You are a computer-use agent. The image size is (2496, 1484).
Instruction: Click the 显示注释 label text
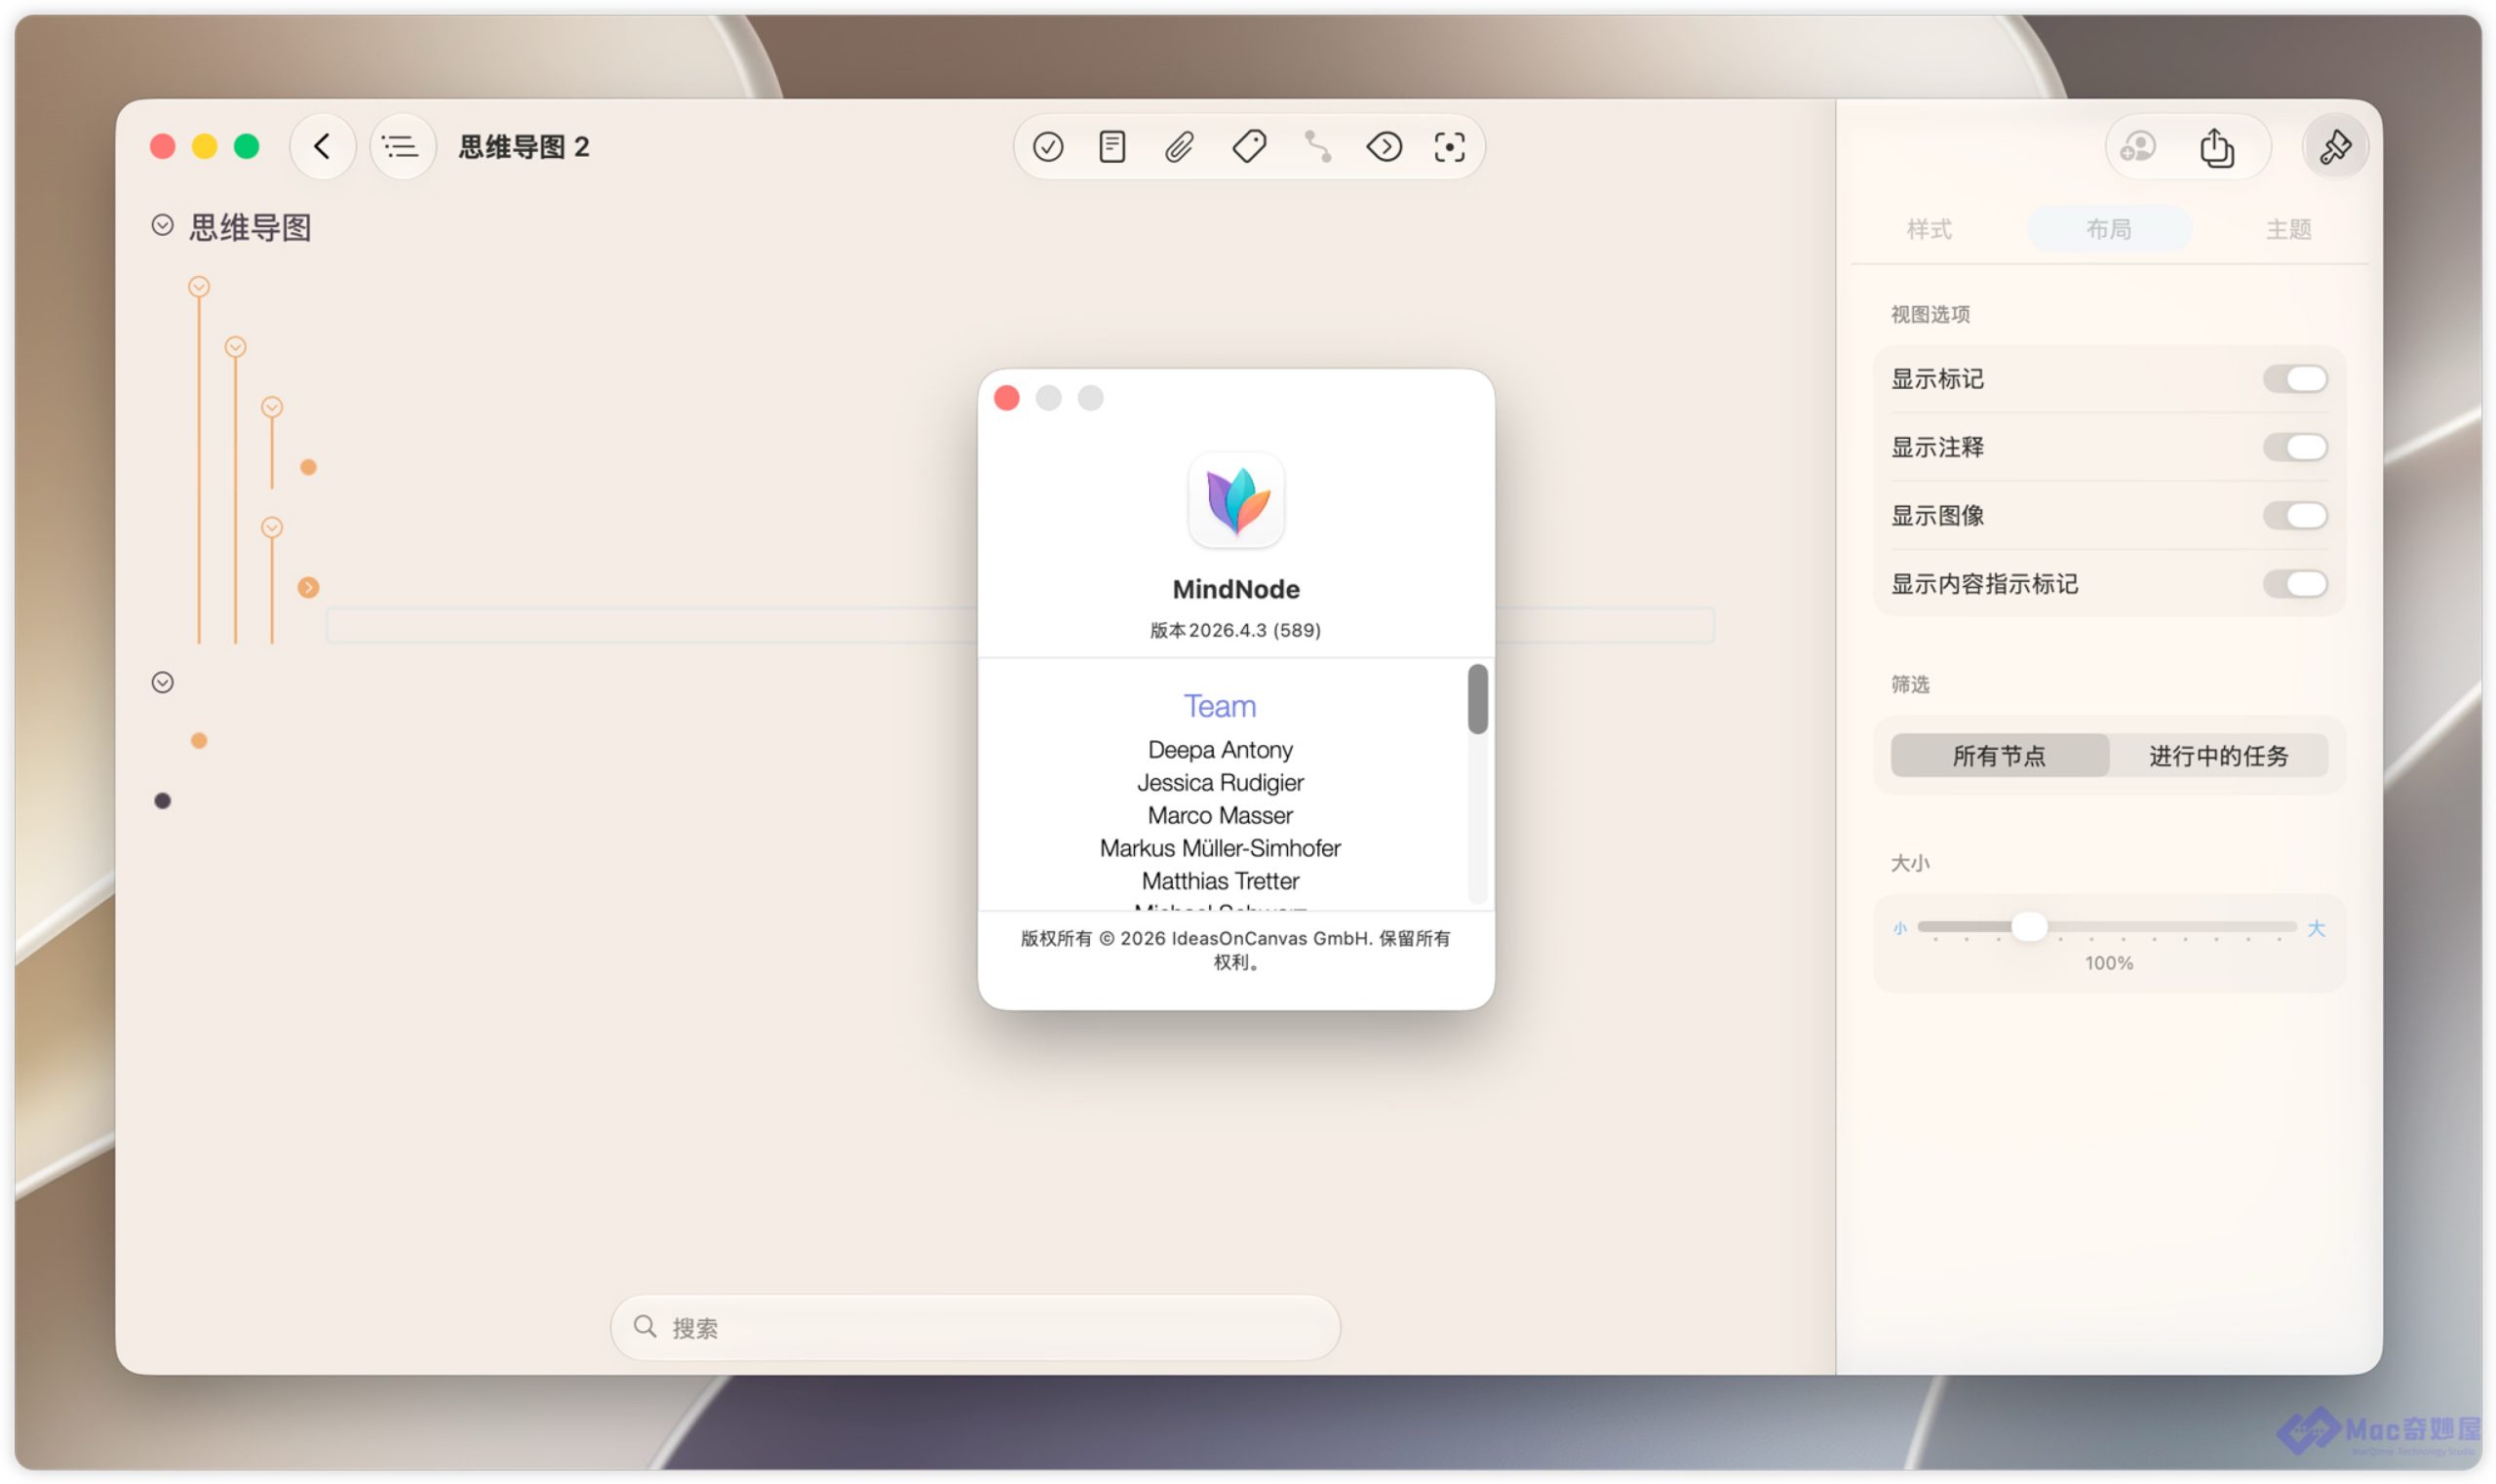pyautogui.click(x=1937, y=447)
